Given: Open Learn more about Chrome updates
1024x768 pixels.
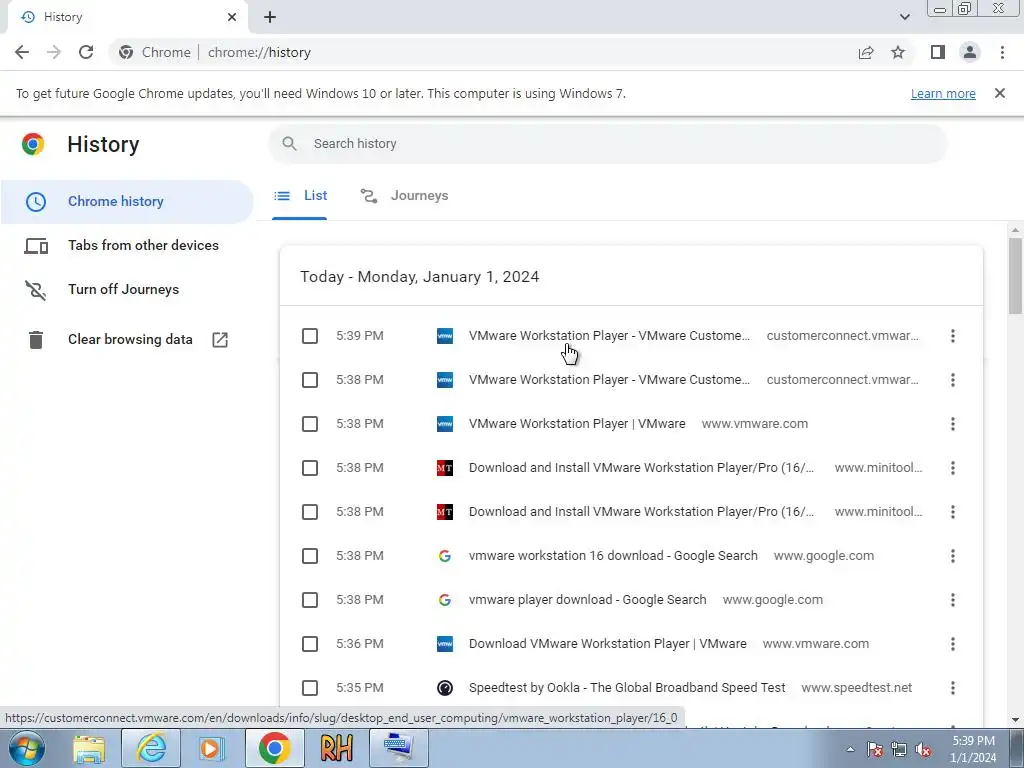Looking at the screenshot, I should pyautogui.click(x=943, y=93).
